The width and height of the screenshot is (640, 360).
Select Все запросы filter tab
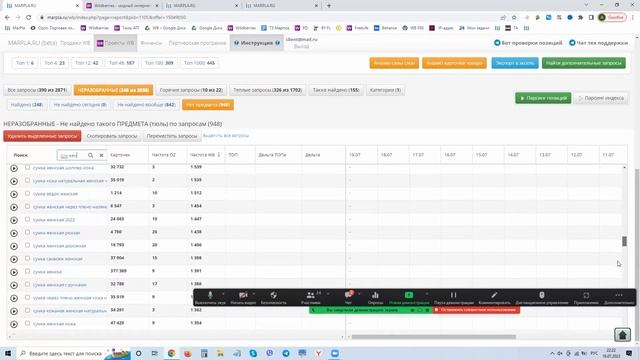click(x=37, y=90)
